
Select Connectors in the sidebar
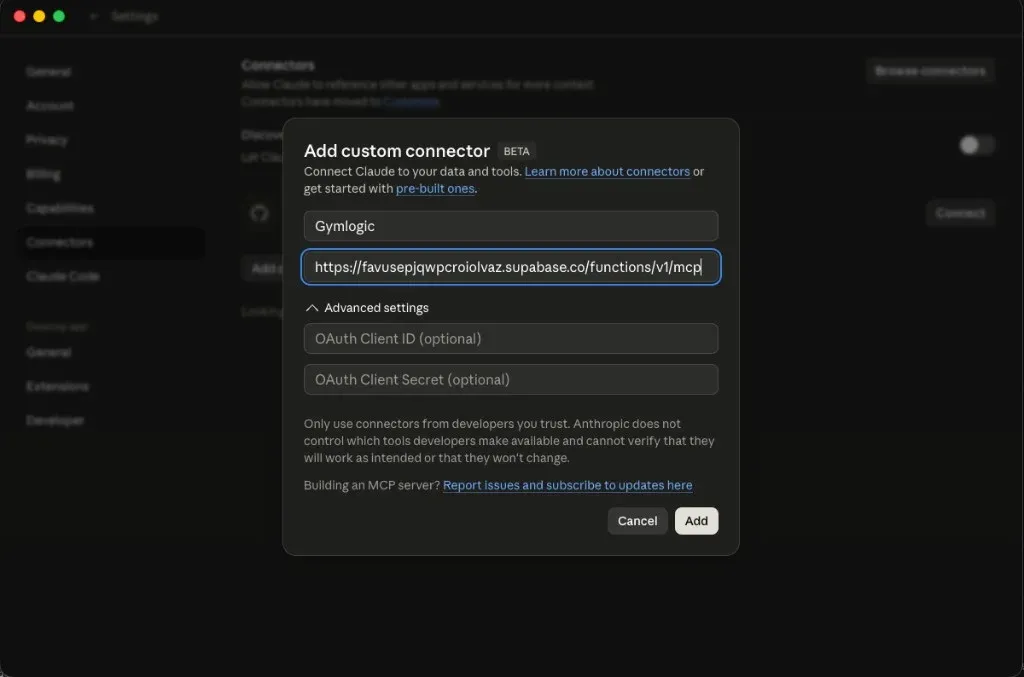[111, 242]
